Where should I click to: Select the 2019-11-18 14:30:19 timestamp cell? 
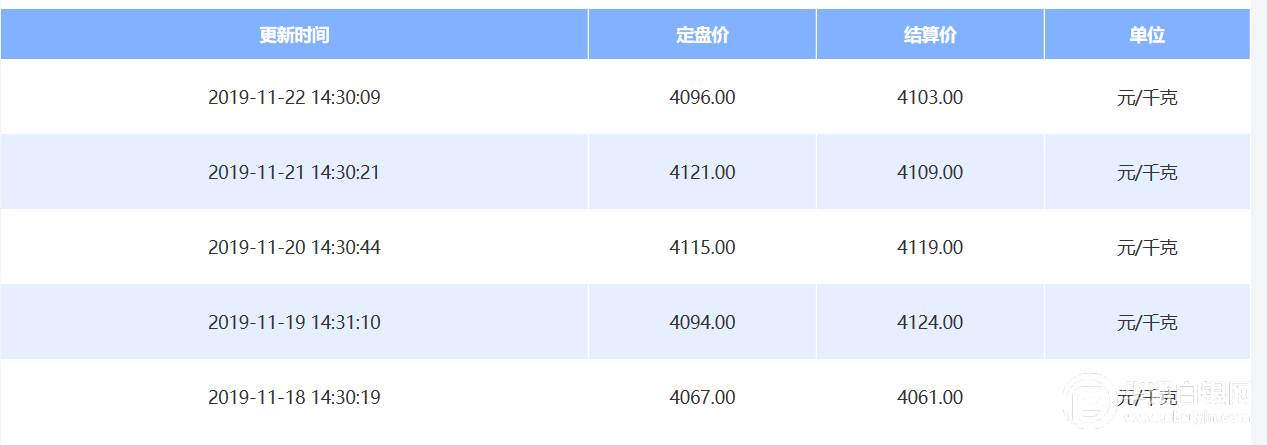[x=294, y=398]
